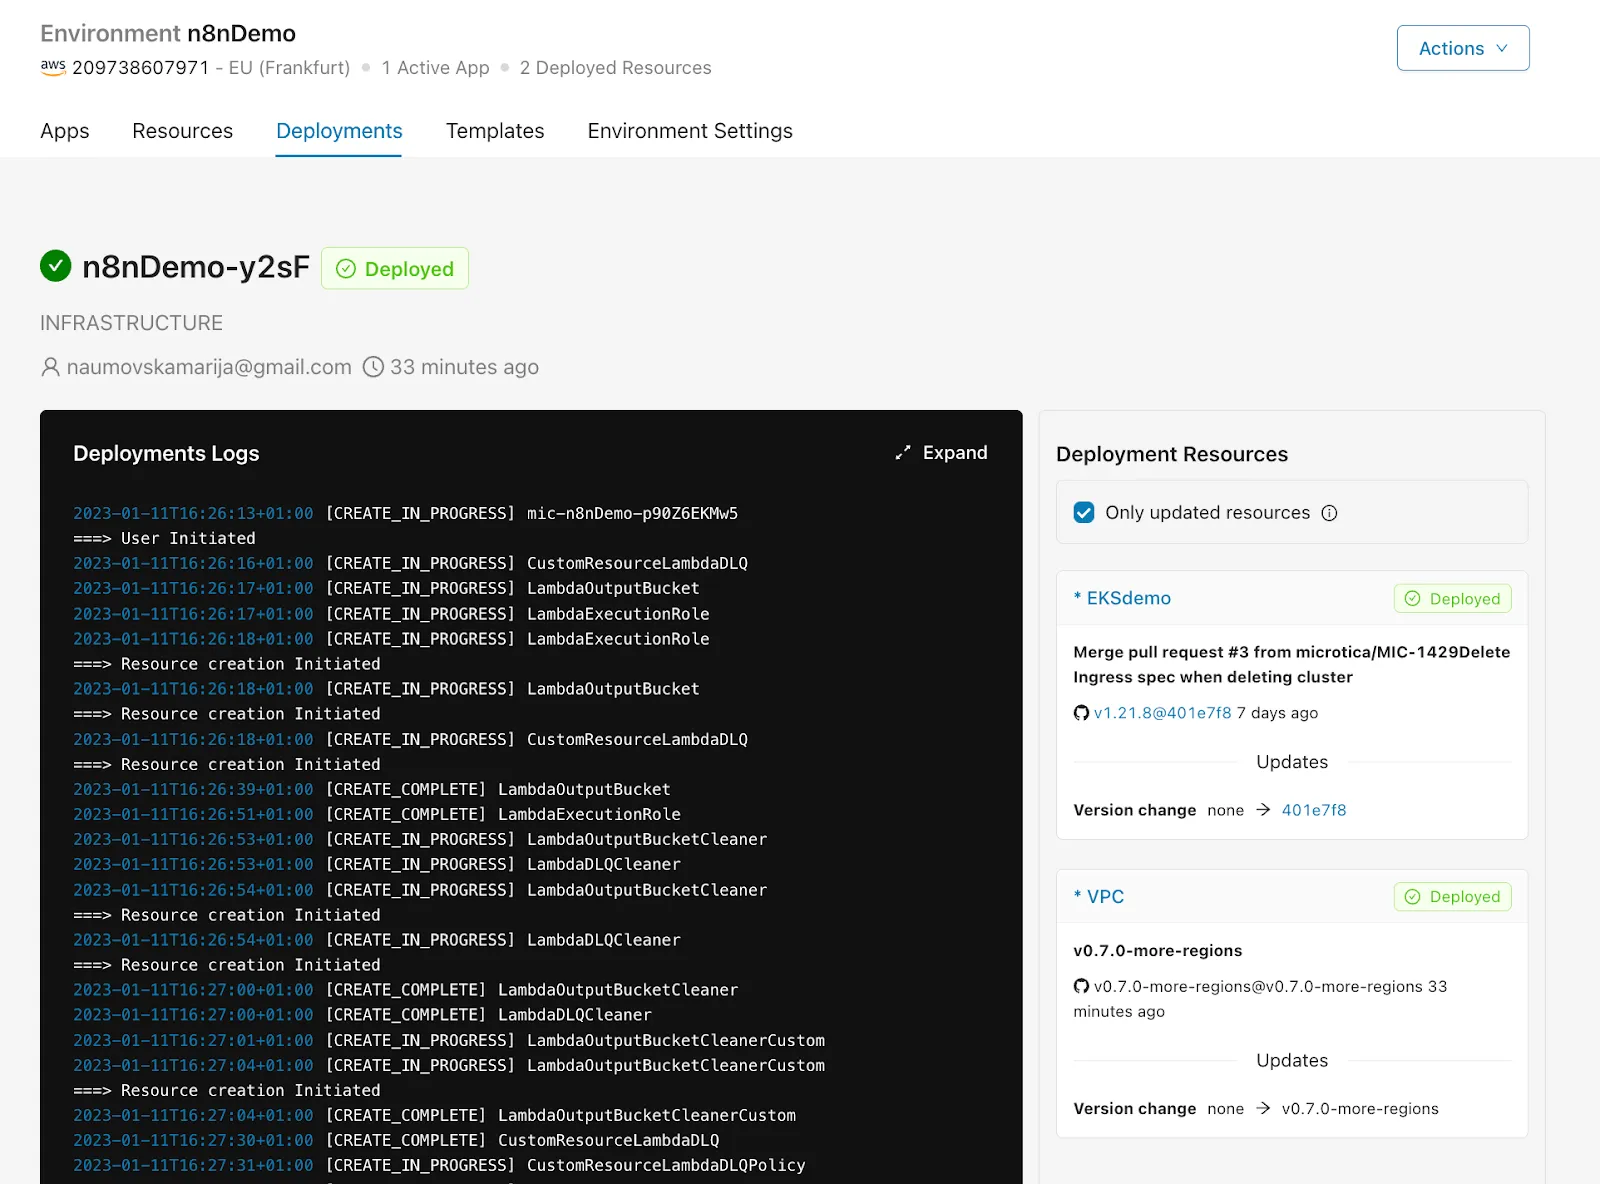Click the '2 Deployed Resources' text

pos(616,67)
